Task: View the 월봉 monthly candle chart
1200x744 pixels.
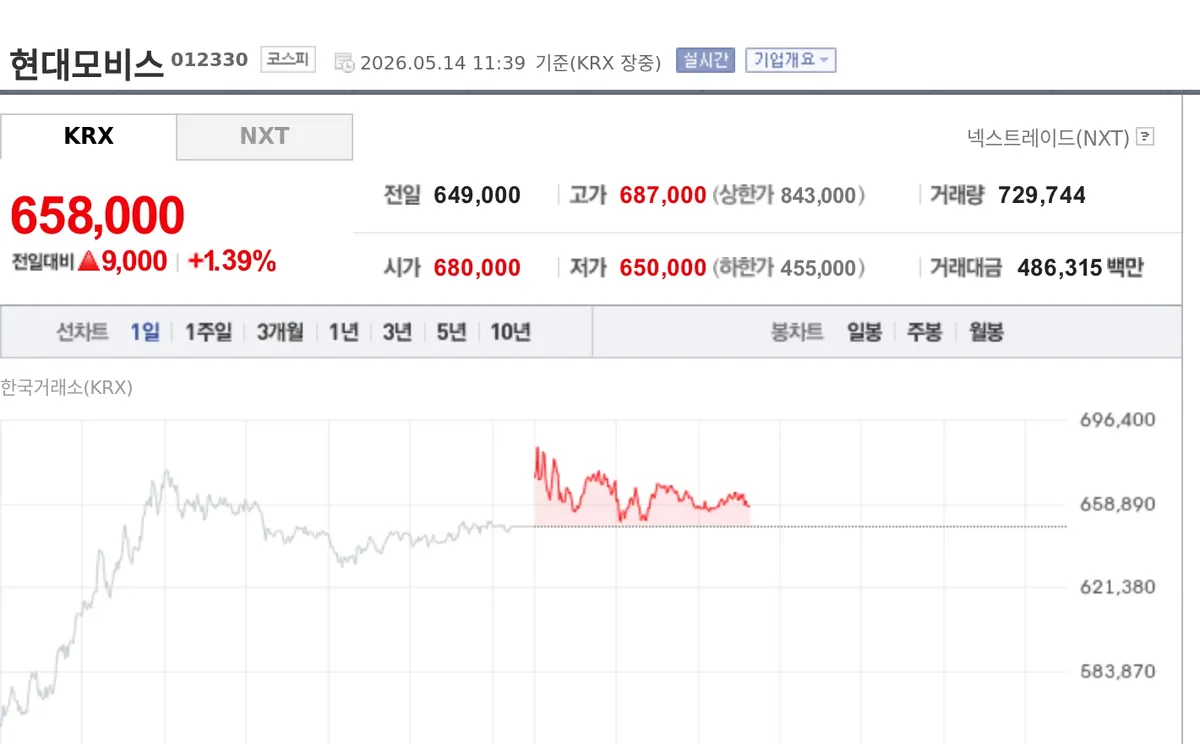Action: click(986, 332)
